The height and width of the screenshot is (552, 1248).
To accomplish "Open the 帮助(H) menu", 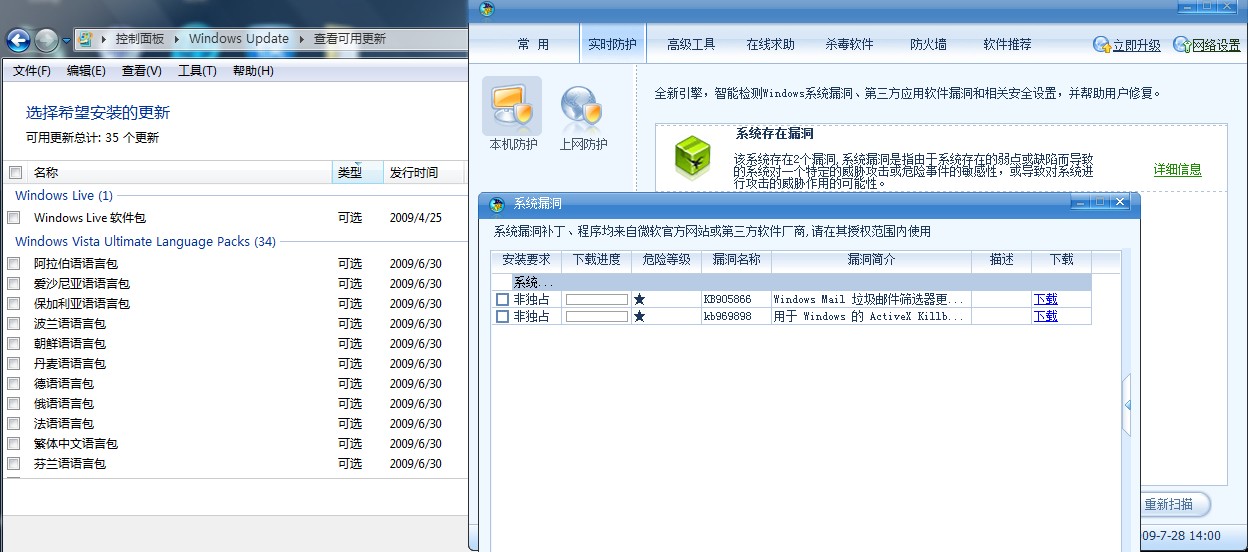I will coord(253,71).
